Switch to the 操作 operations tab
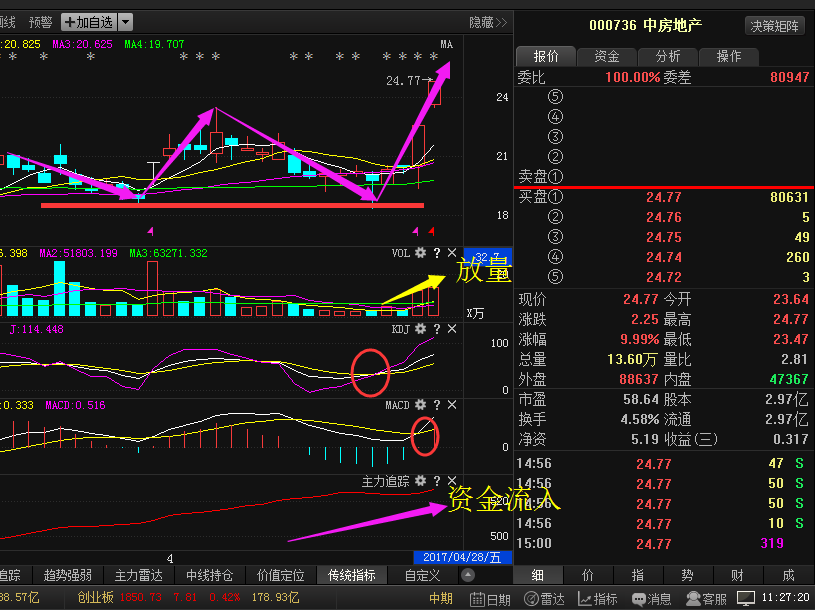 729,56
